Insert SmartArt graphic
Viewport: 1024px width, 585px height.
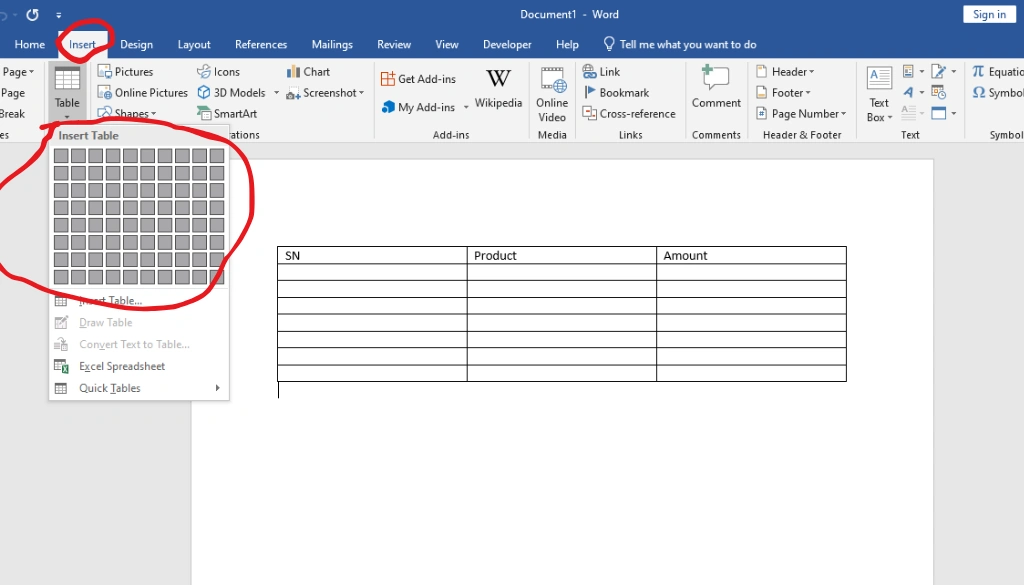click(x=227, y=114)
